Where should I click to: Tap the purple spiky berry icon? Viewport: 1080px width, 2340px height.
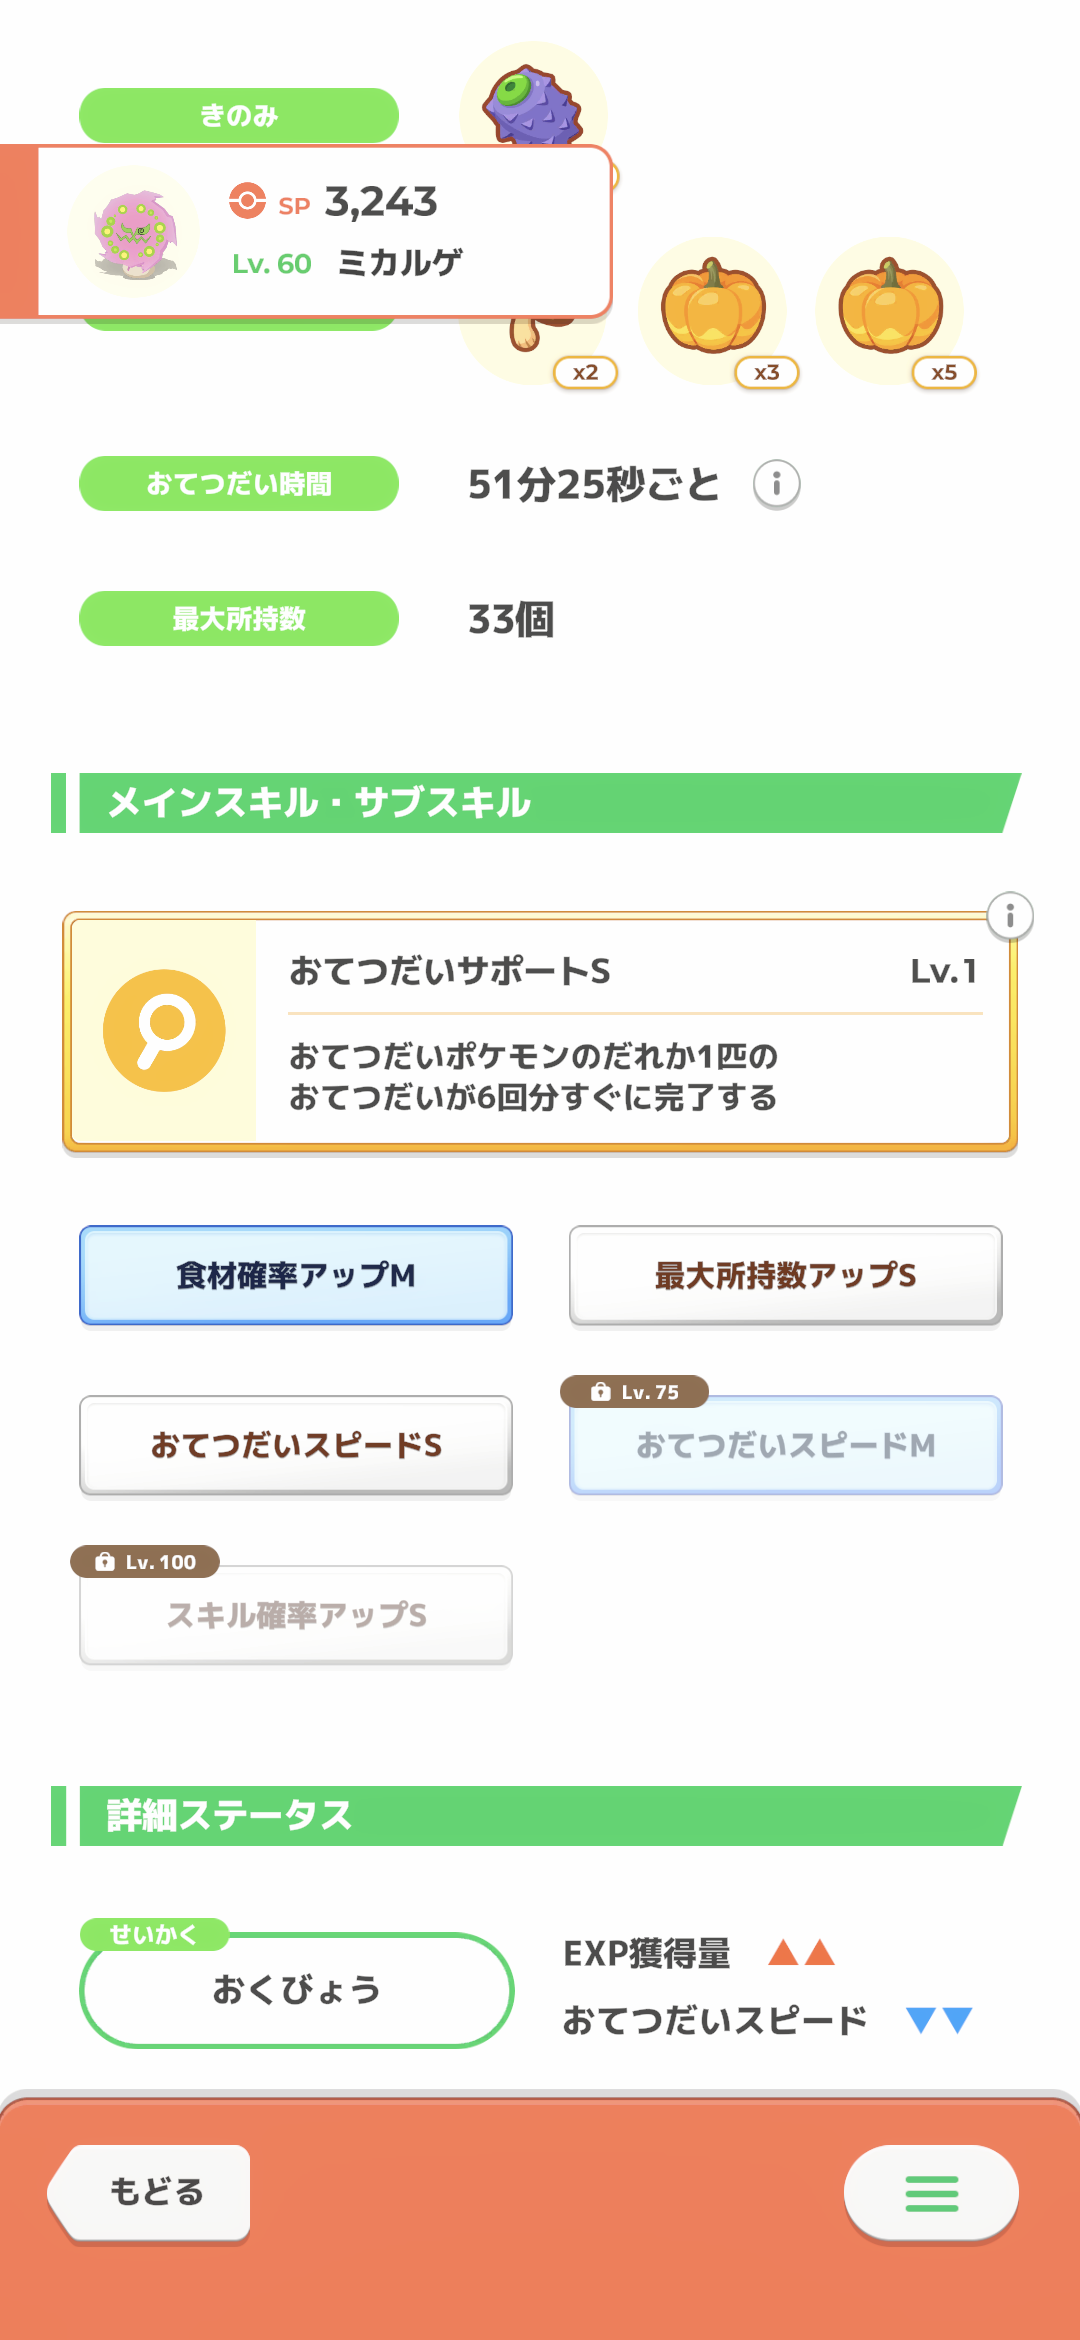coord(533,103)
